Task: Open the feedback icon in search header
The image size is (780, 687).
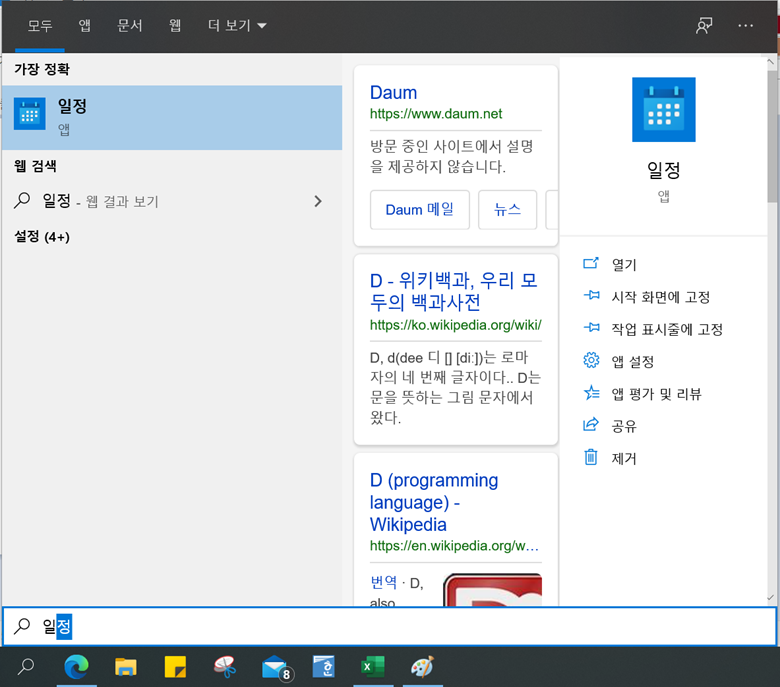Action: [704, 26]
